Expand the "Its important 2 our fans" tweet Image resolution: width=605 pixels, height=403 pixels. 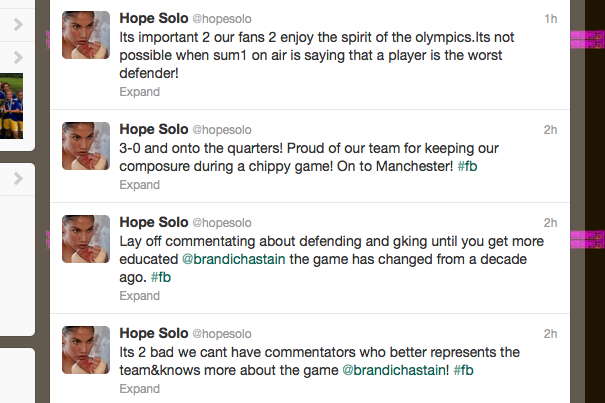[x=139, y=91]
